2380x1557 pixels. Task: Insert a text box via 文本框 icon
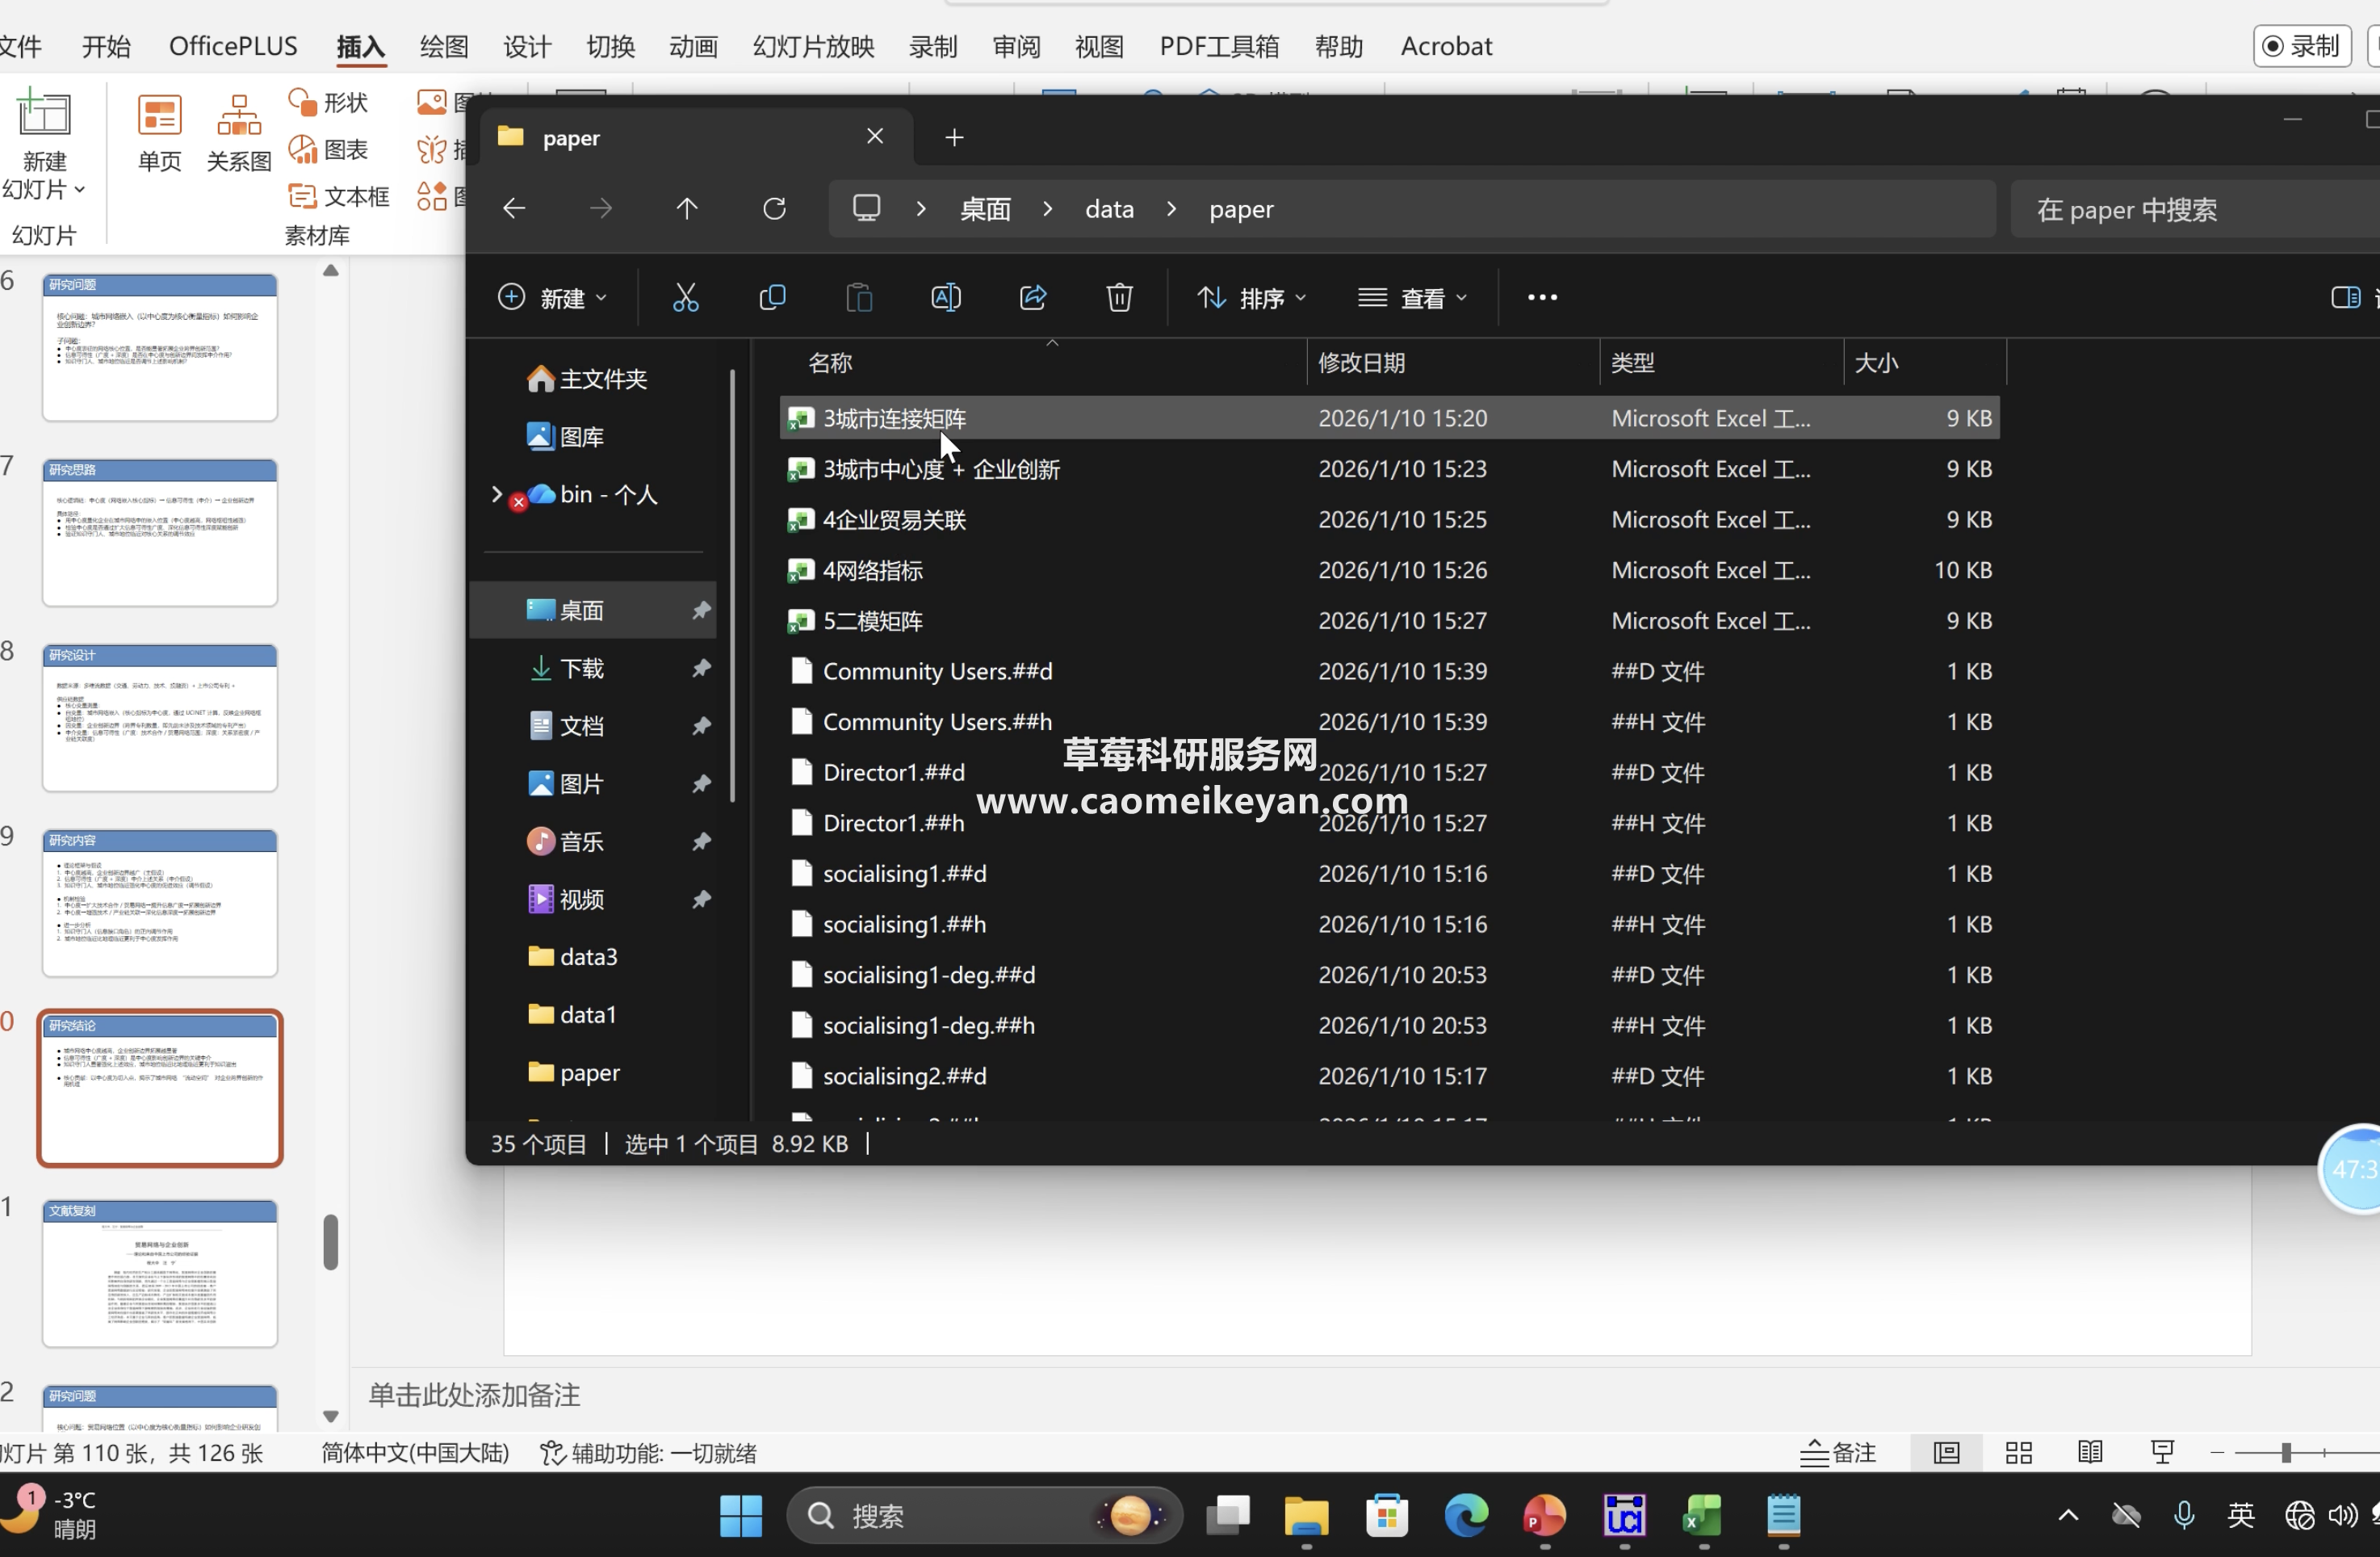[338, 196]
